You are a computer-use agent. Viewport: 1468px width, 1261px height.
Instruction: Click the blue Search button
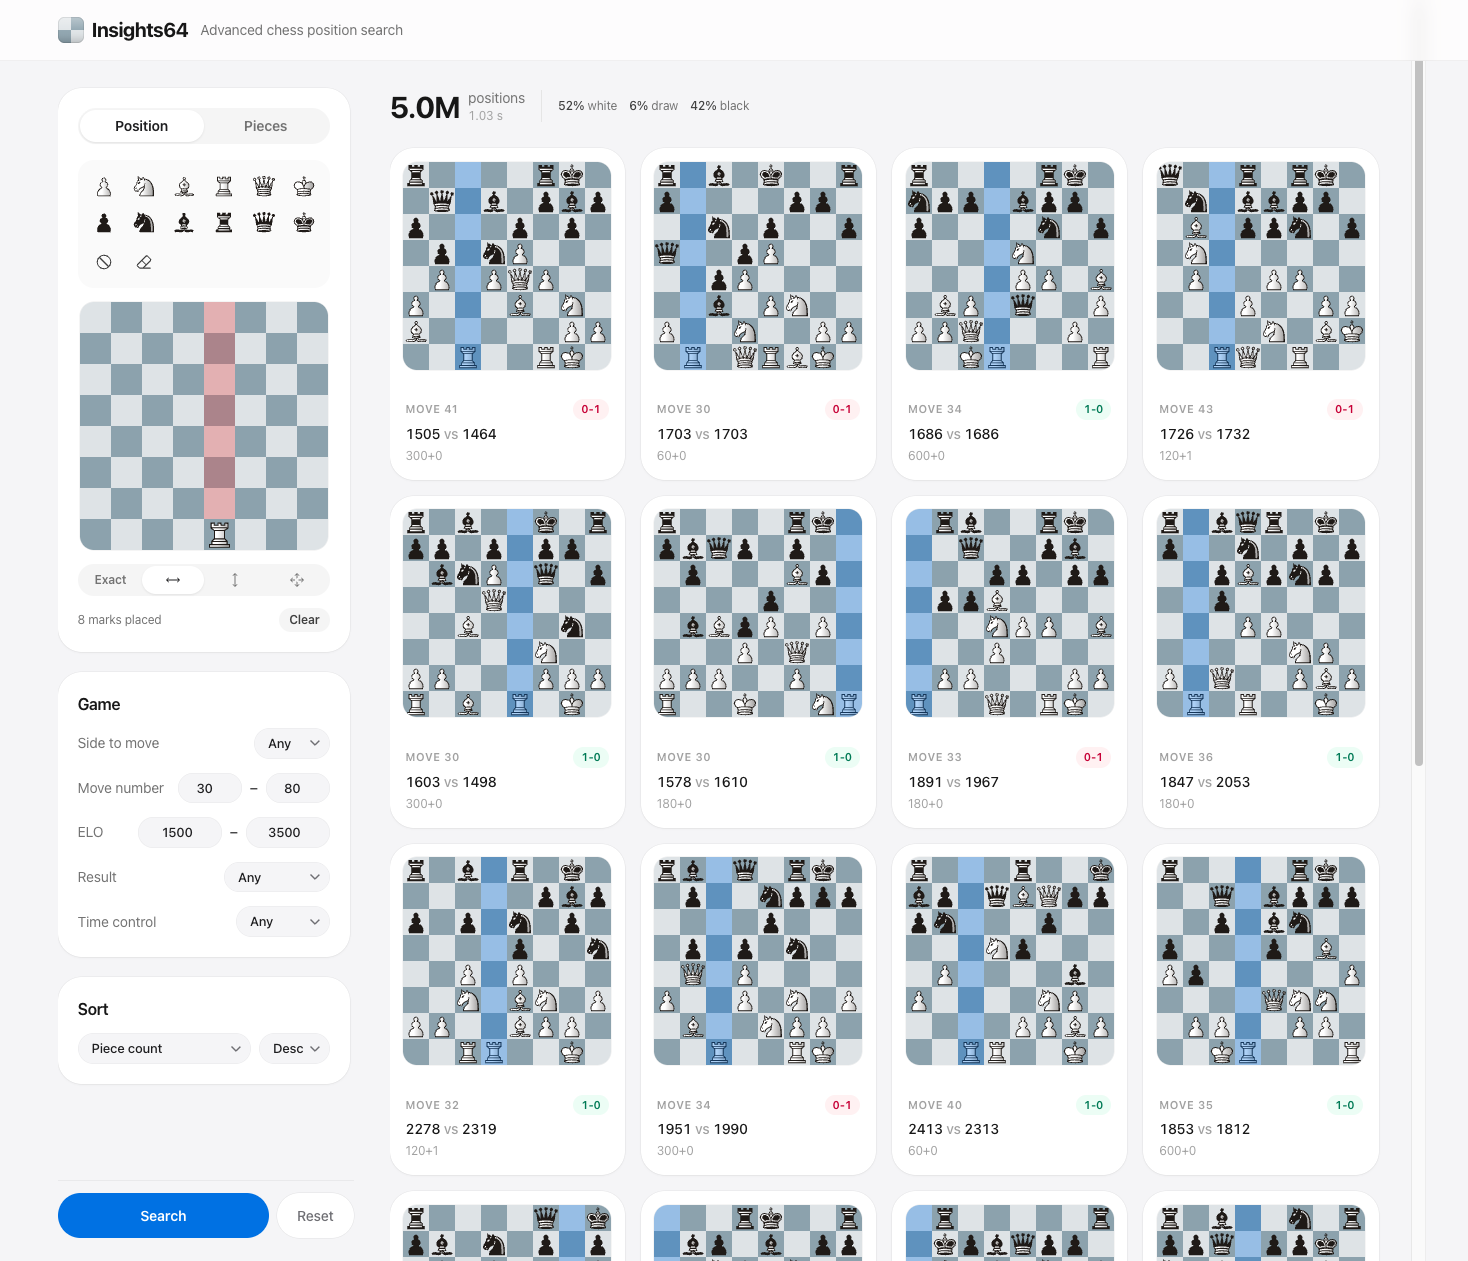tap(163, 1216)
